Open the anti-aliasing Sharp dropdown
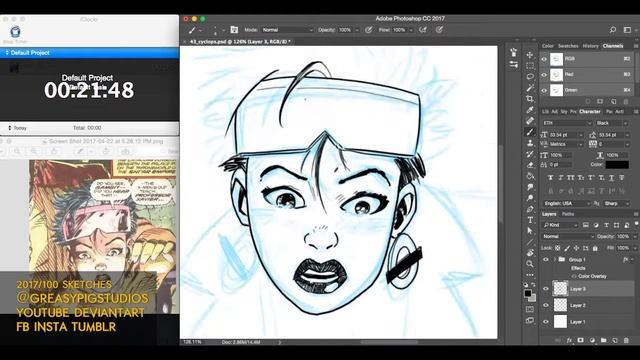 click(616, 203)
